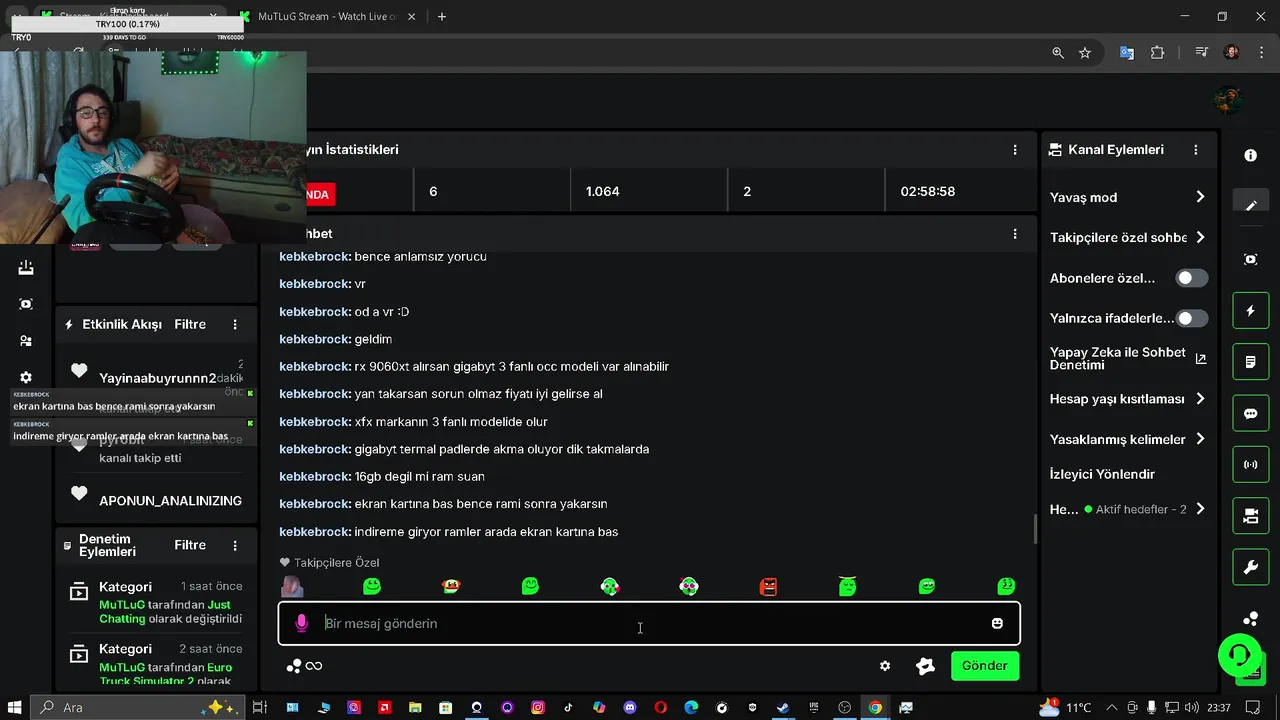Toggle the wrench moderation widget icon
1280x720 pixels.
(1250, 568)
